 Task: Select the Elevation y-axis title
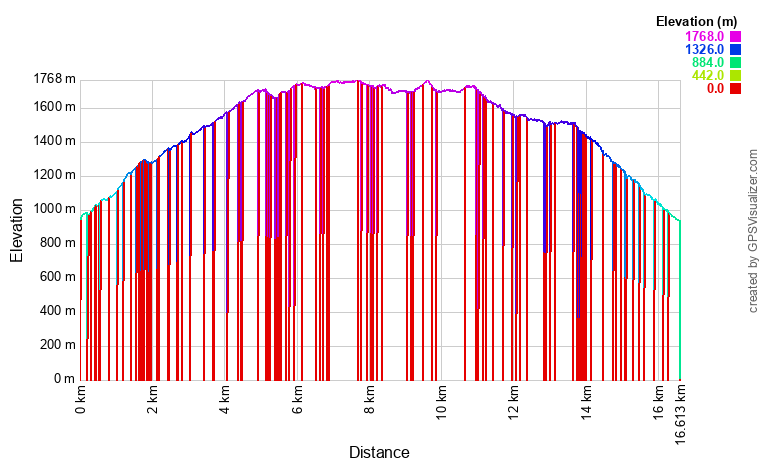tap(17, 231)
